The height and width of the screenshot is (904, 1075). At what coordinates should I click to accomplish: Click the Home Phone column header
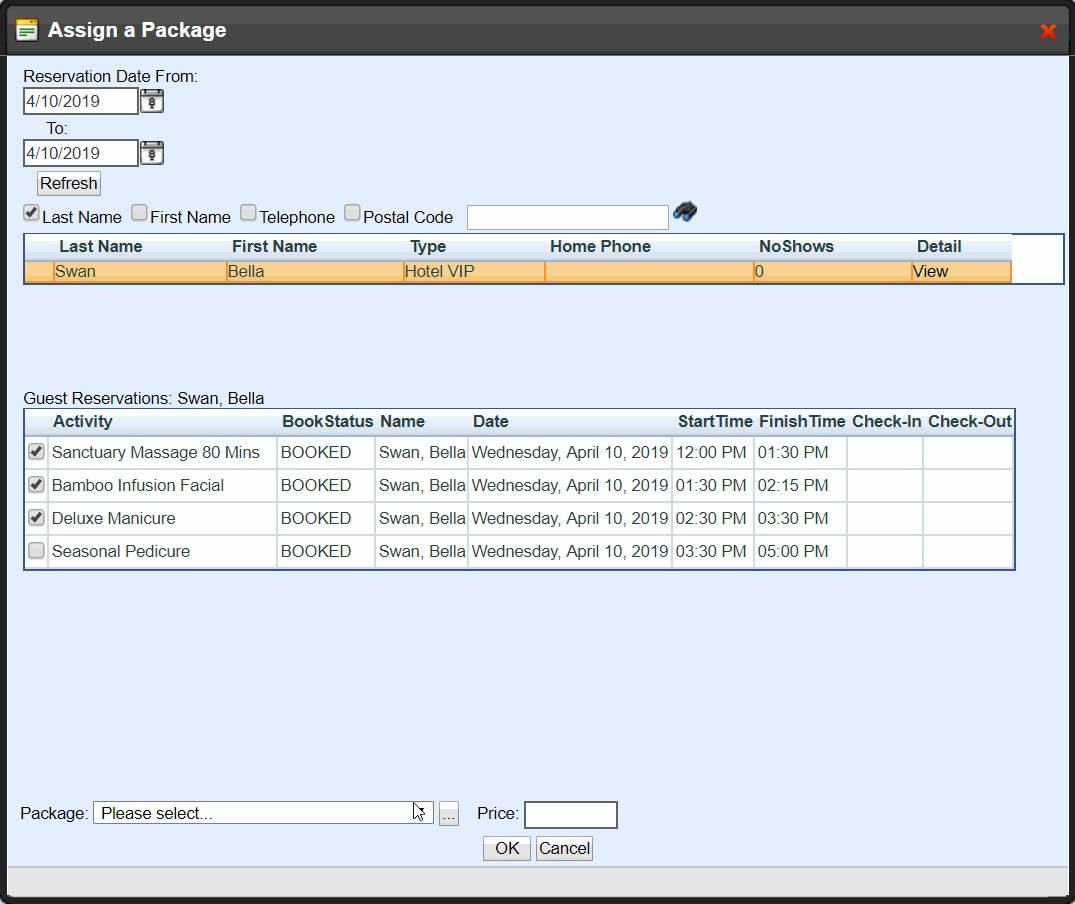click(601, 247)
